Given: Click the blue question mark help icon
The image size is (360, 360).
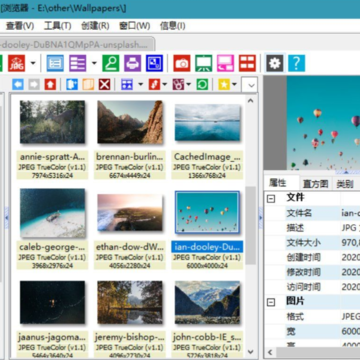Looking at the screenshot, I should coord(297,63).
